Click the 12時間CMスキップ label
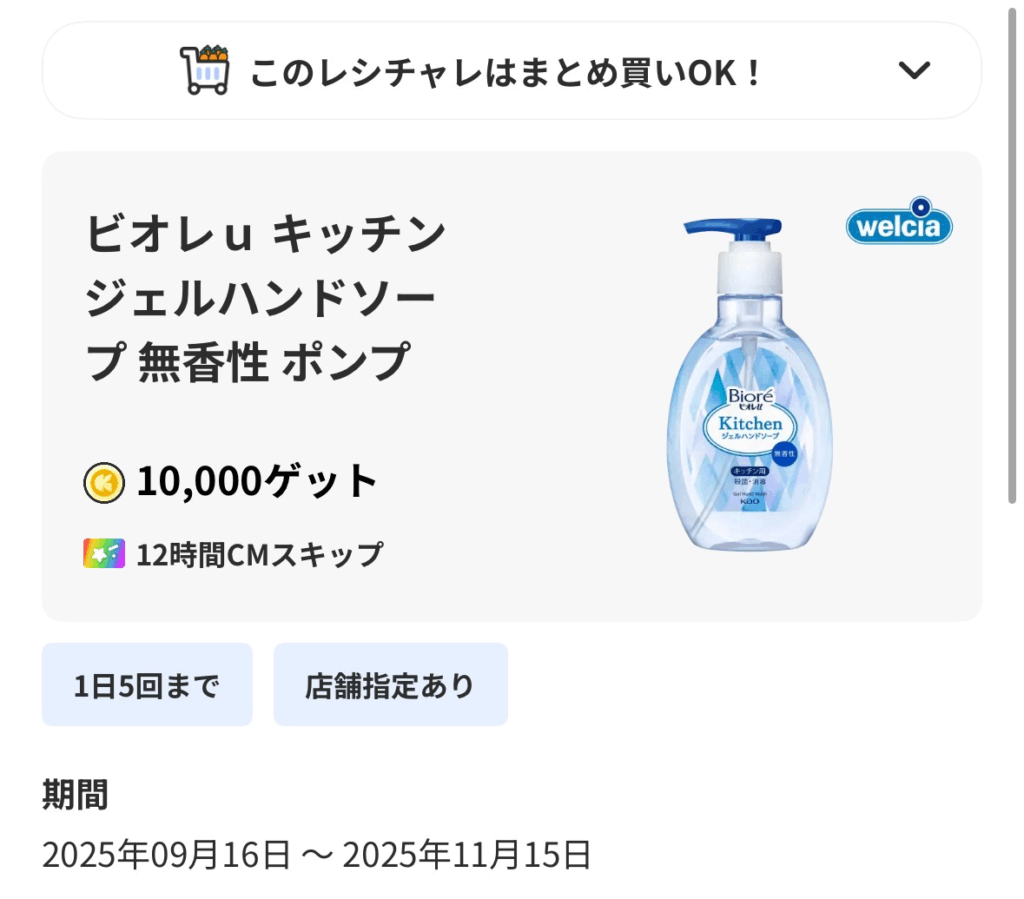This screenshot has width=1024, height=899. (260, 554)
